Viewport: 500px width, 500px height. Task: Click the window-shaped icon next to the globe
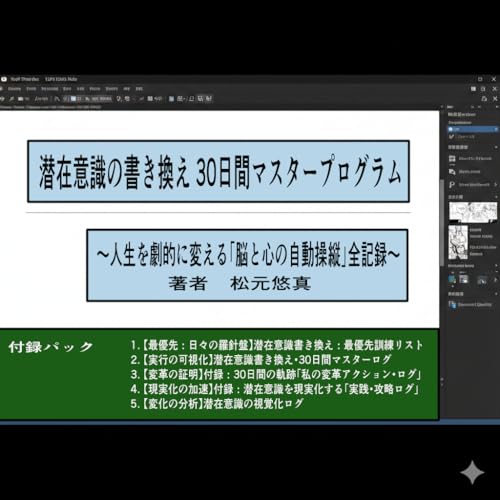tap(463, 279)
